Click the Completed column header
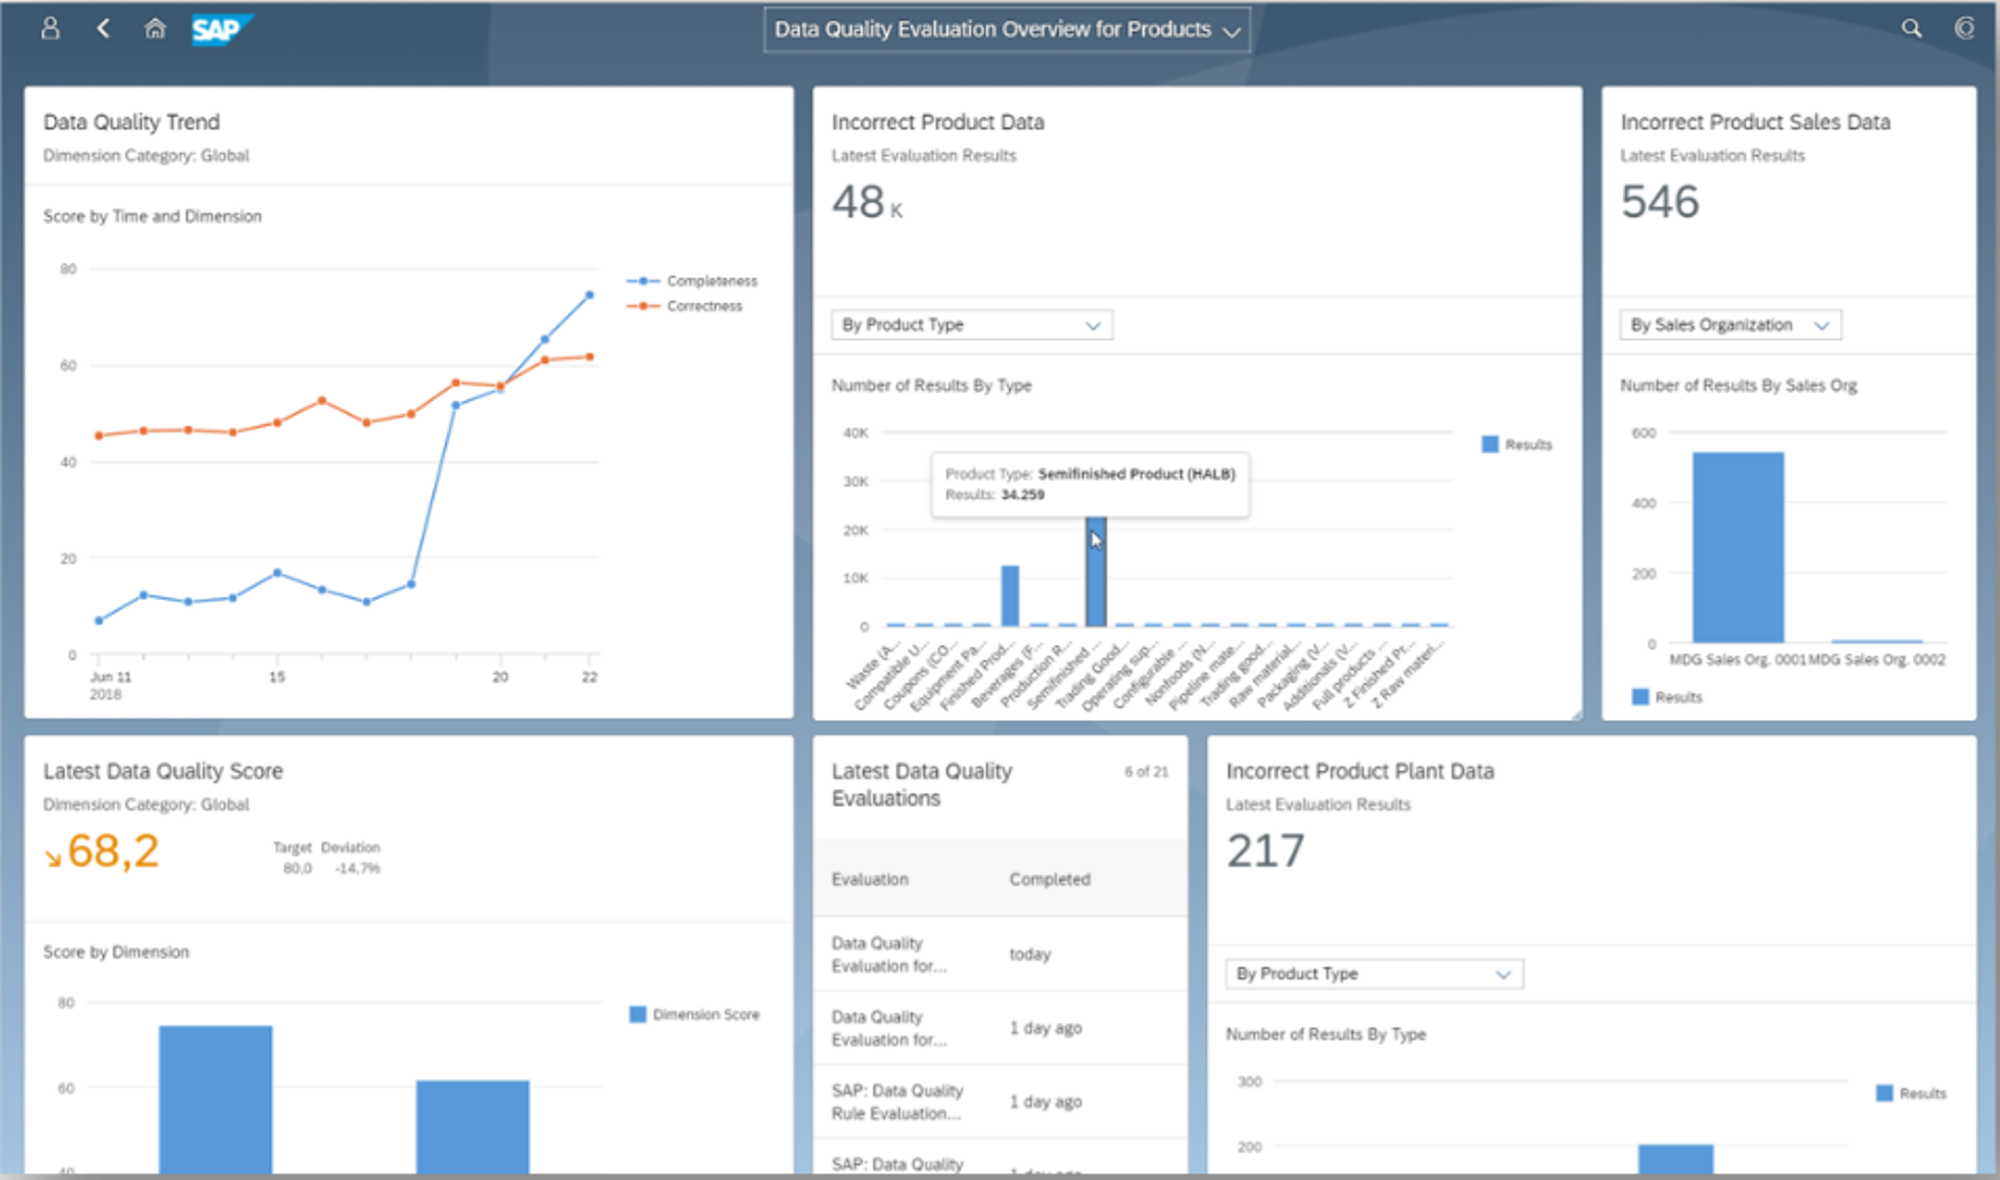The image size is (2000, 1180). [1049, 879]
